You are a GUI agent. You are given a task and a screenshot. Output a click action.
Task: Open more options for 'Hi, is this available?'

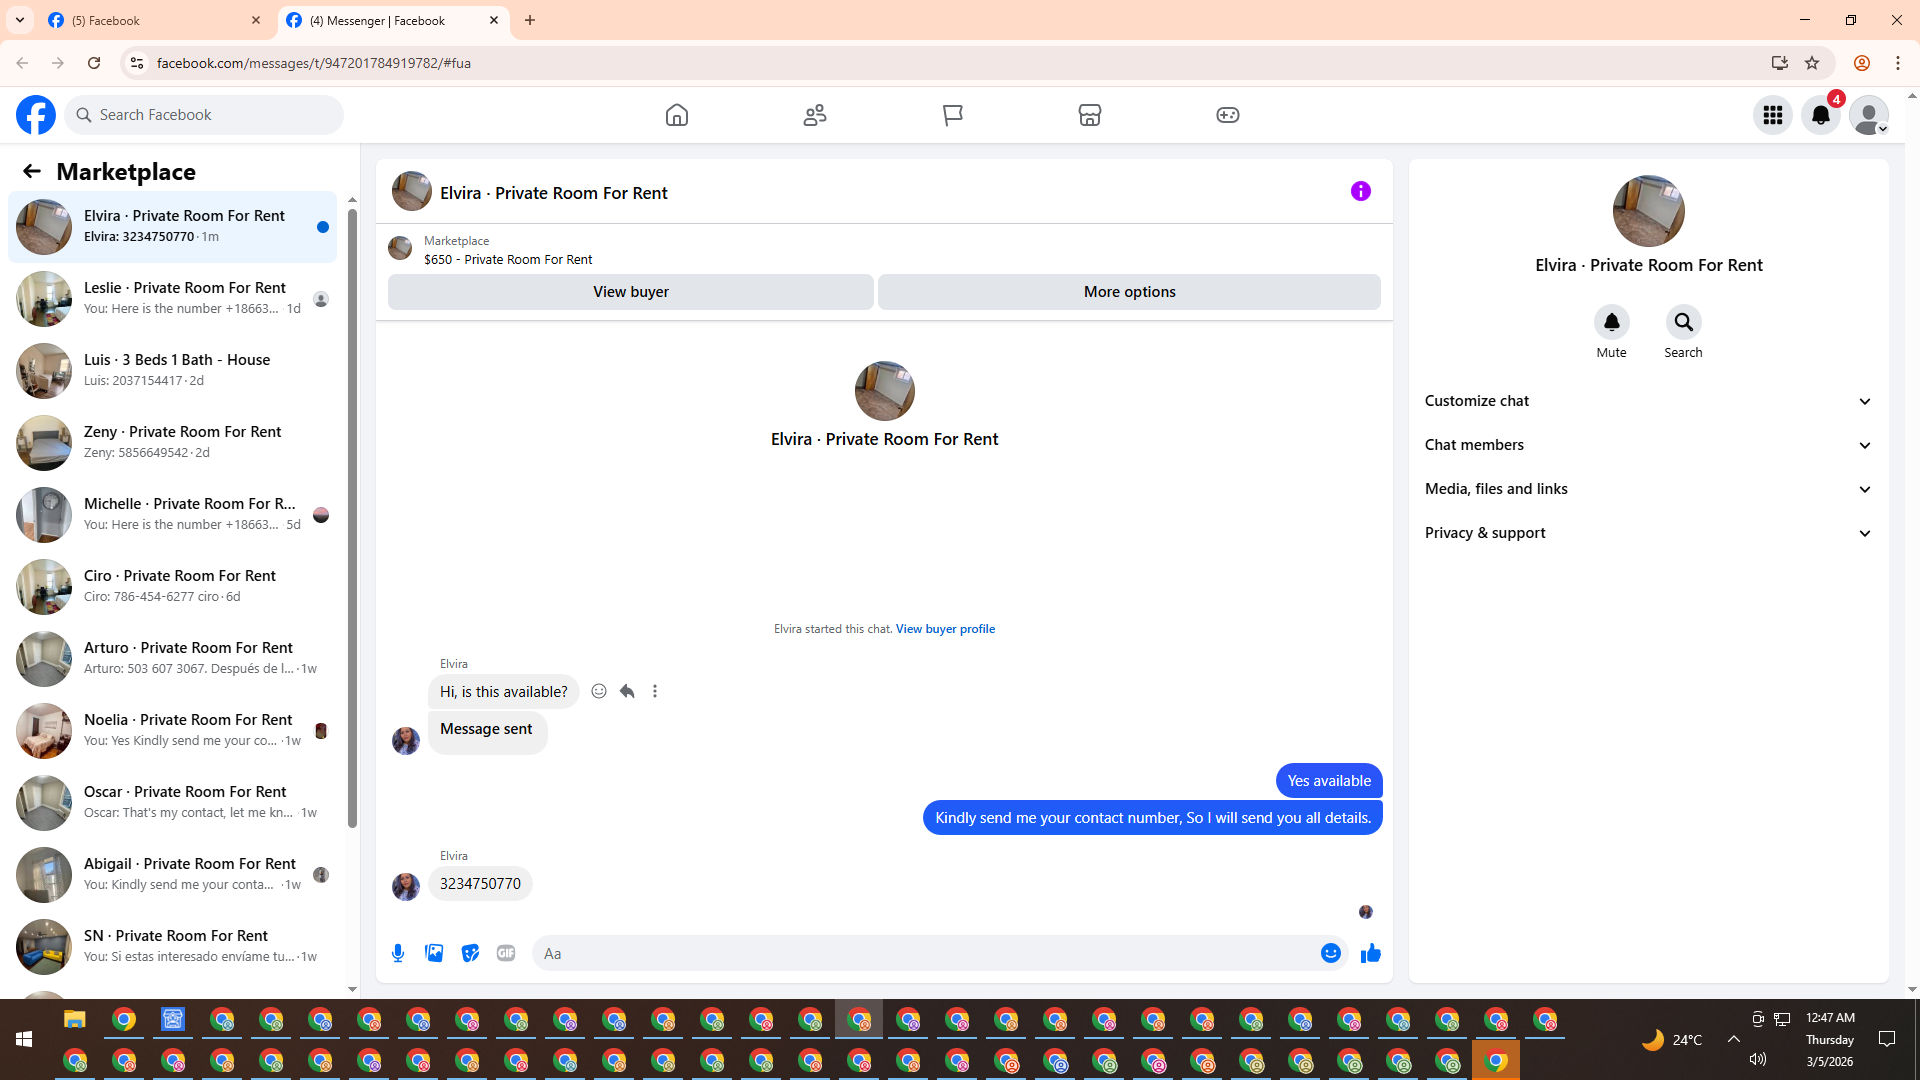655,691
